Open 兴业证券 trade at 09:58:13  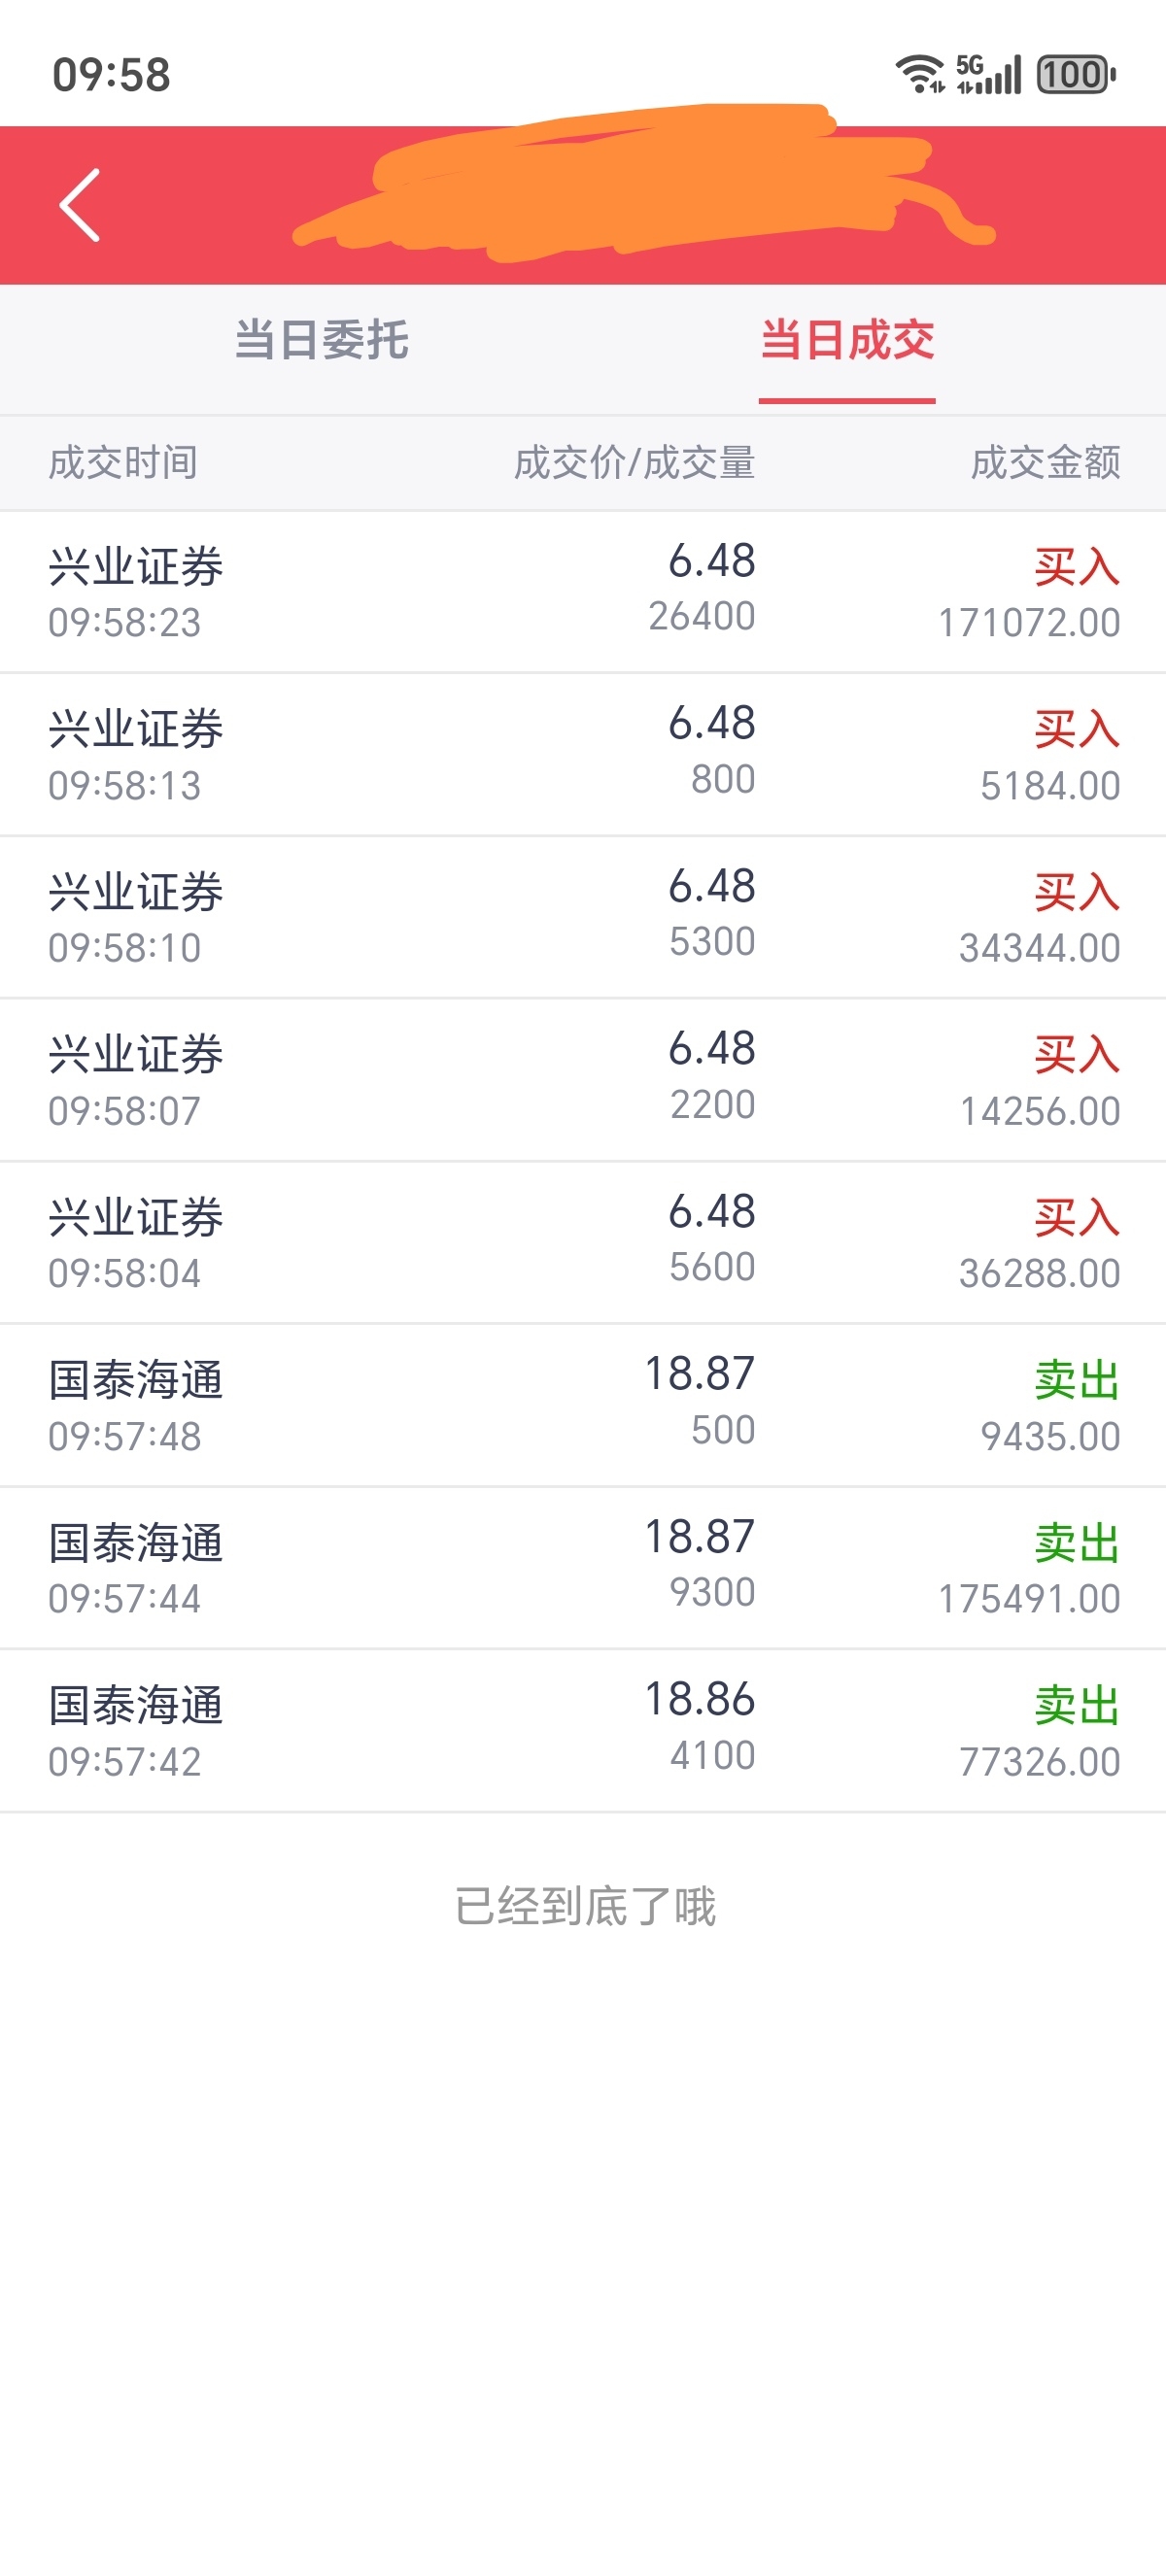[583, 755]
